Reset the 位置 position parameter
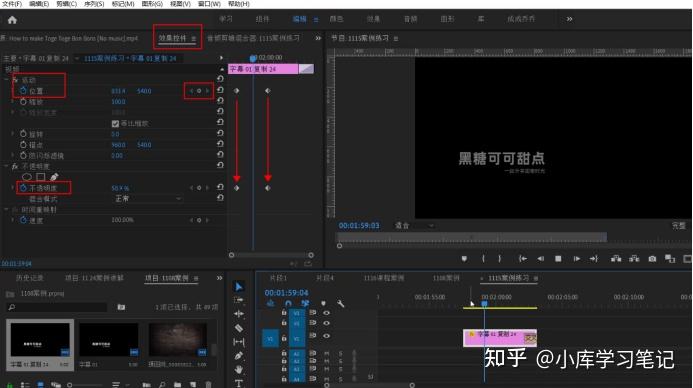Screen dimensions: 693x388 220,90
